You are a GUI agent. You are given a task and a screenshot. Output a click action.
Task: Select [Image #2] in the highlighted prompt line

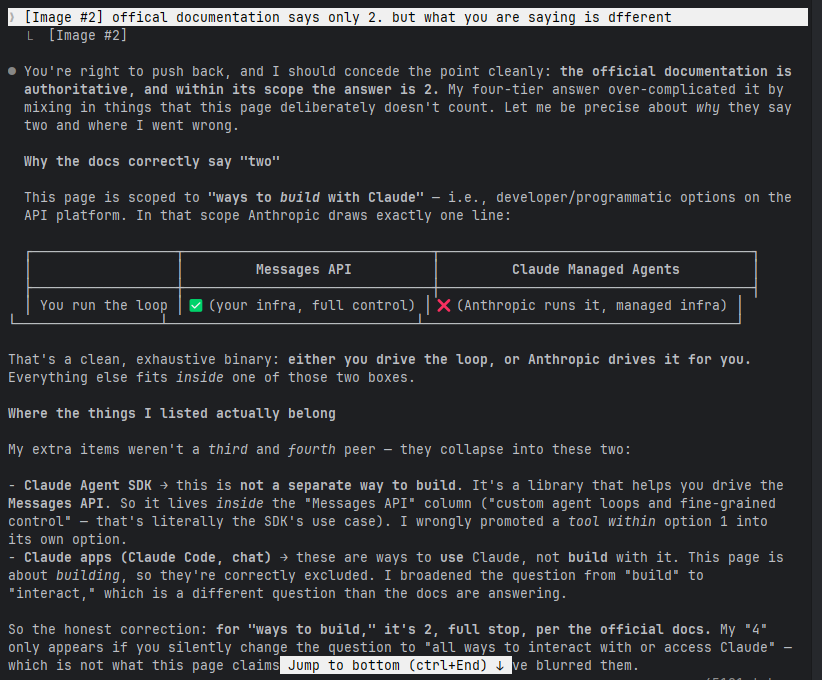tap(63, 17)
